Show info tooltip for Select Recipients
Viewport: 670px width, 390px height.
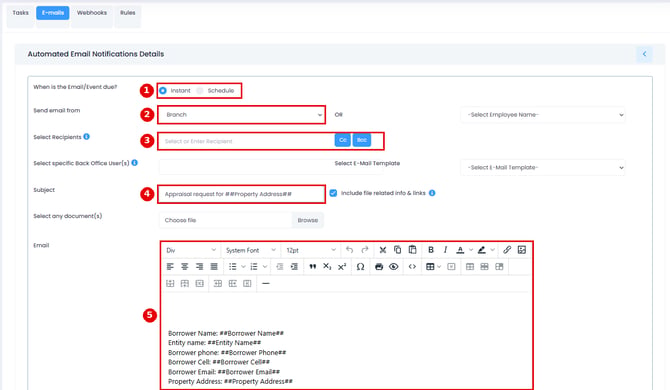[x=86, y=137]
